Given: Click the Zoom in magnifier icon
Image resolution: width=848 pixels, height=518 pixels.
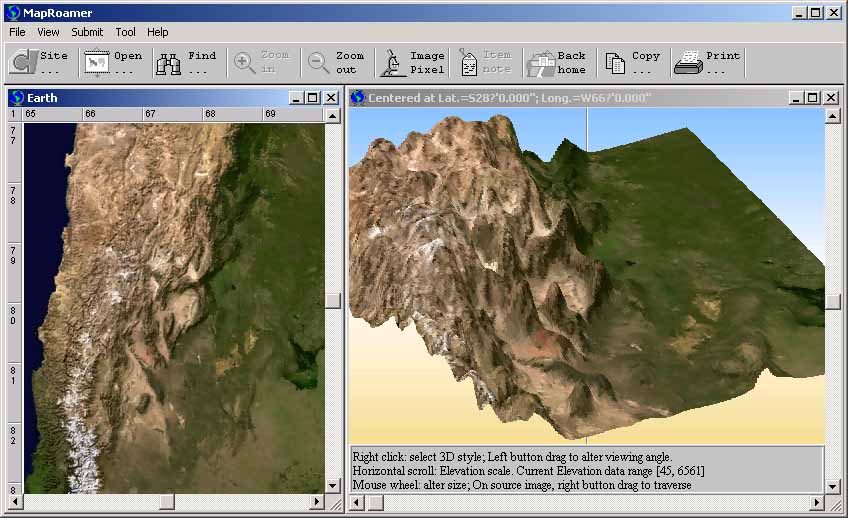Looking at the screenshot, I should pos(244,63).
